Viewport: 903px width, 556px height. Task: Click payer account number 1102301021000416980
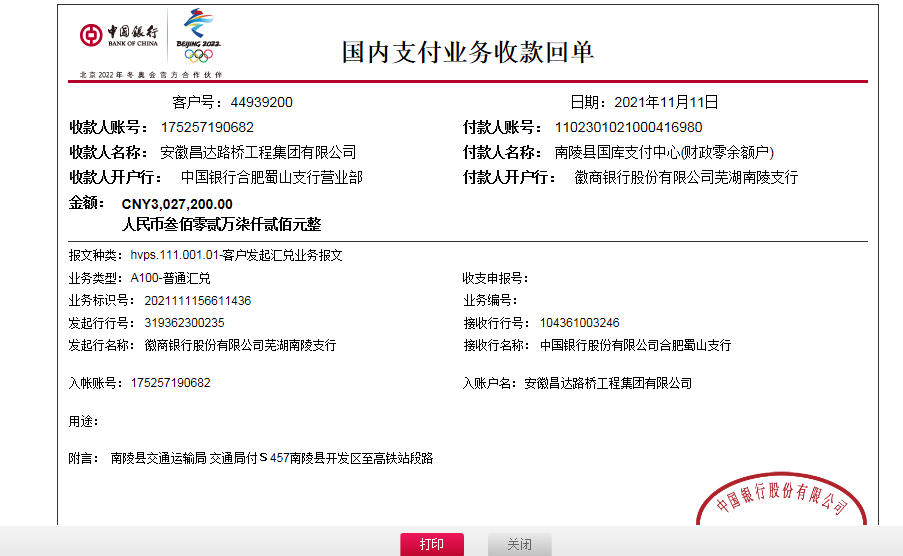[x=628, y=127]
